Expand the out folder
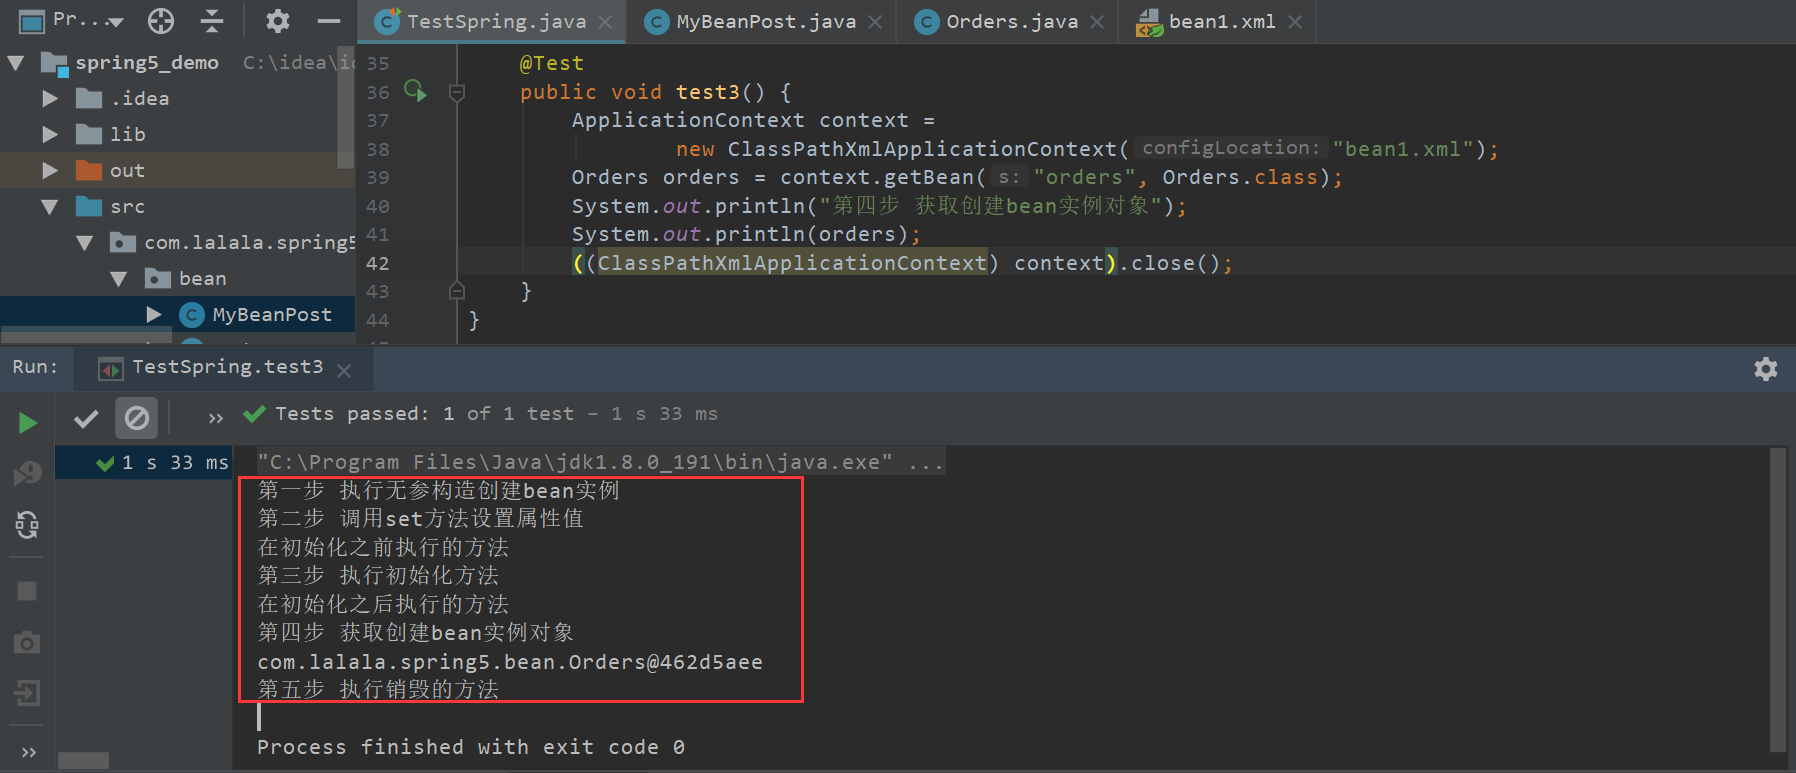This screenshot has height=773, width=1796. click(x=50, y=170)
